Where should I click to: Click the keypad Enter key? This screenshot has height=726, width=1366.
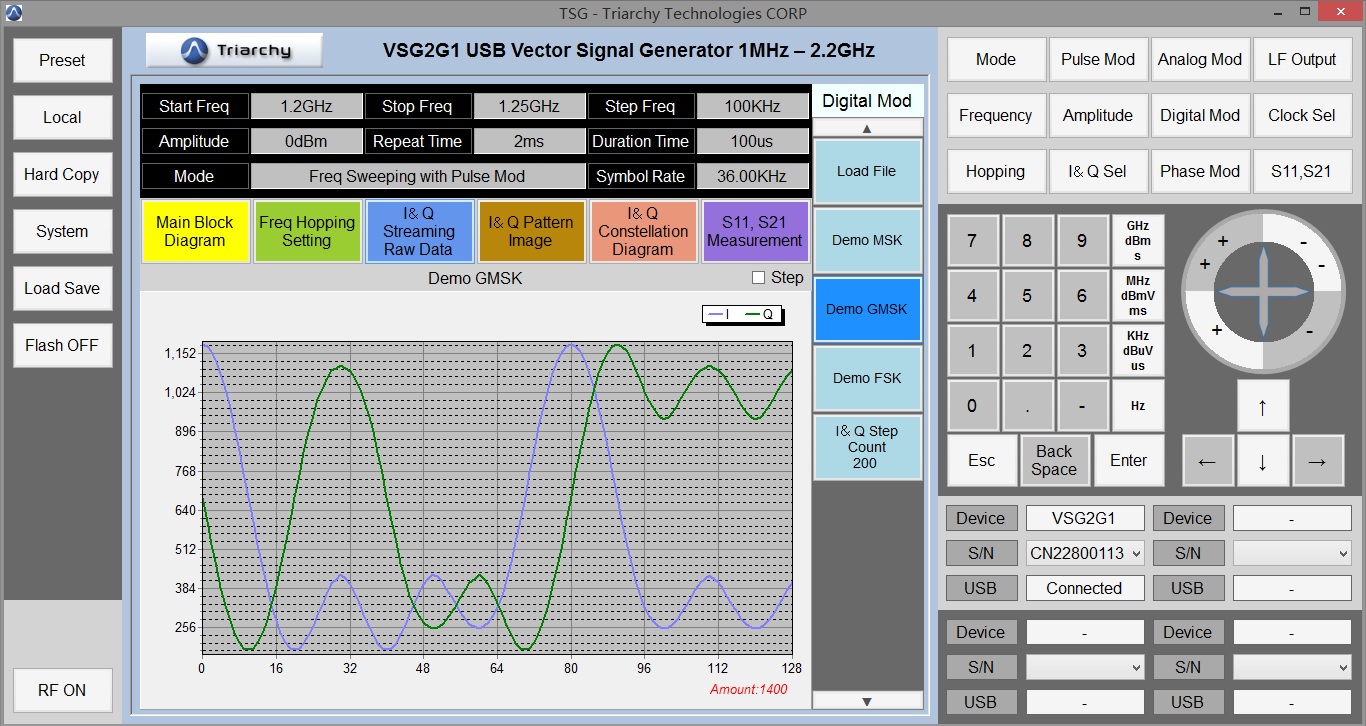click(1129, 460)
